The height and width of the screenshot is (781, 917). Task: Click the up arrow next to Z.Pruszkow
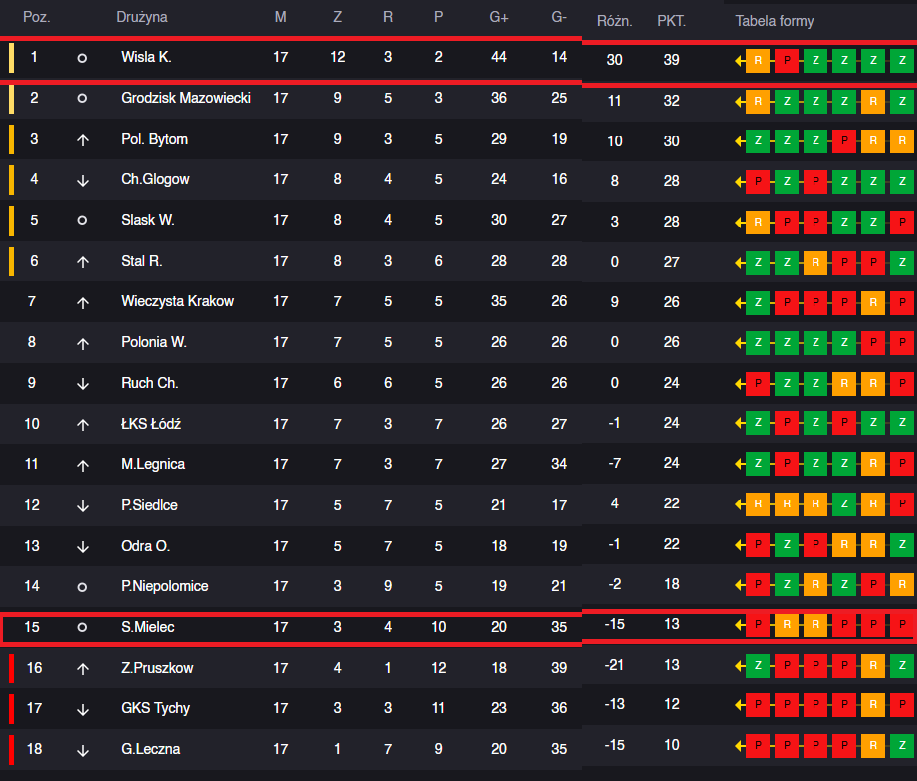point(83,669)
